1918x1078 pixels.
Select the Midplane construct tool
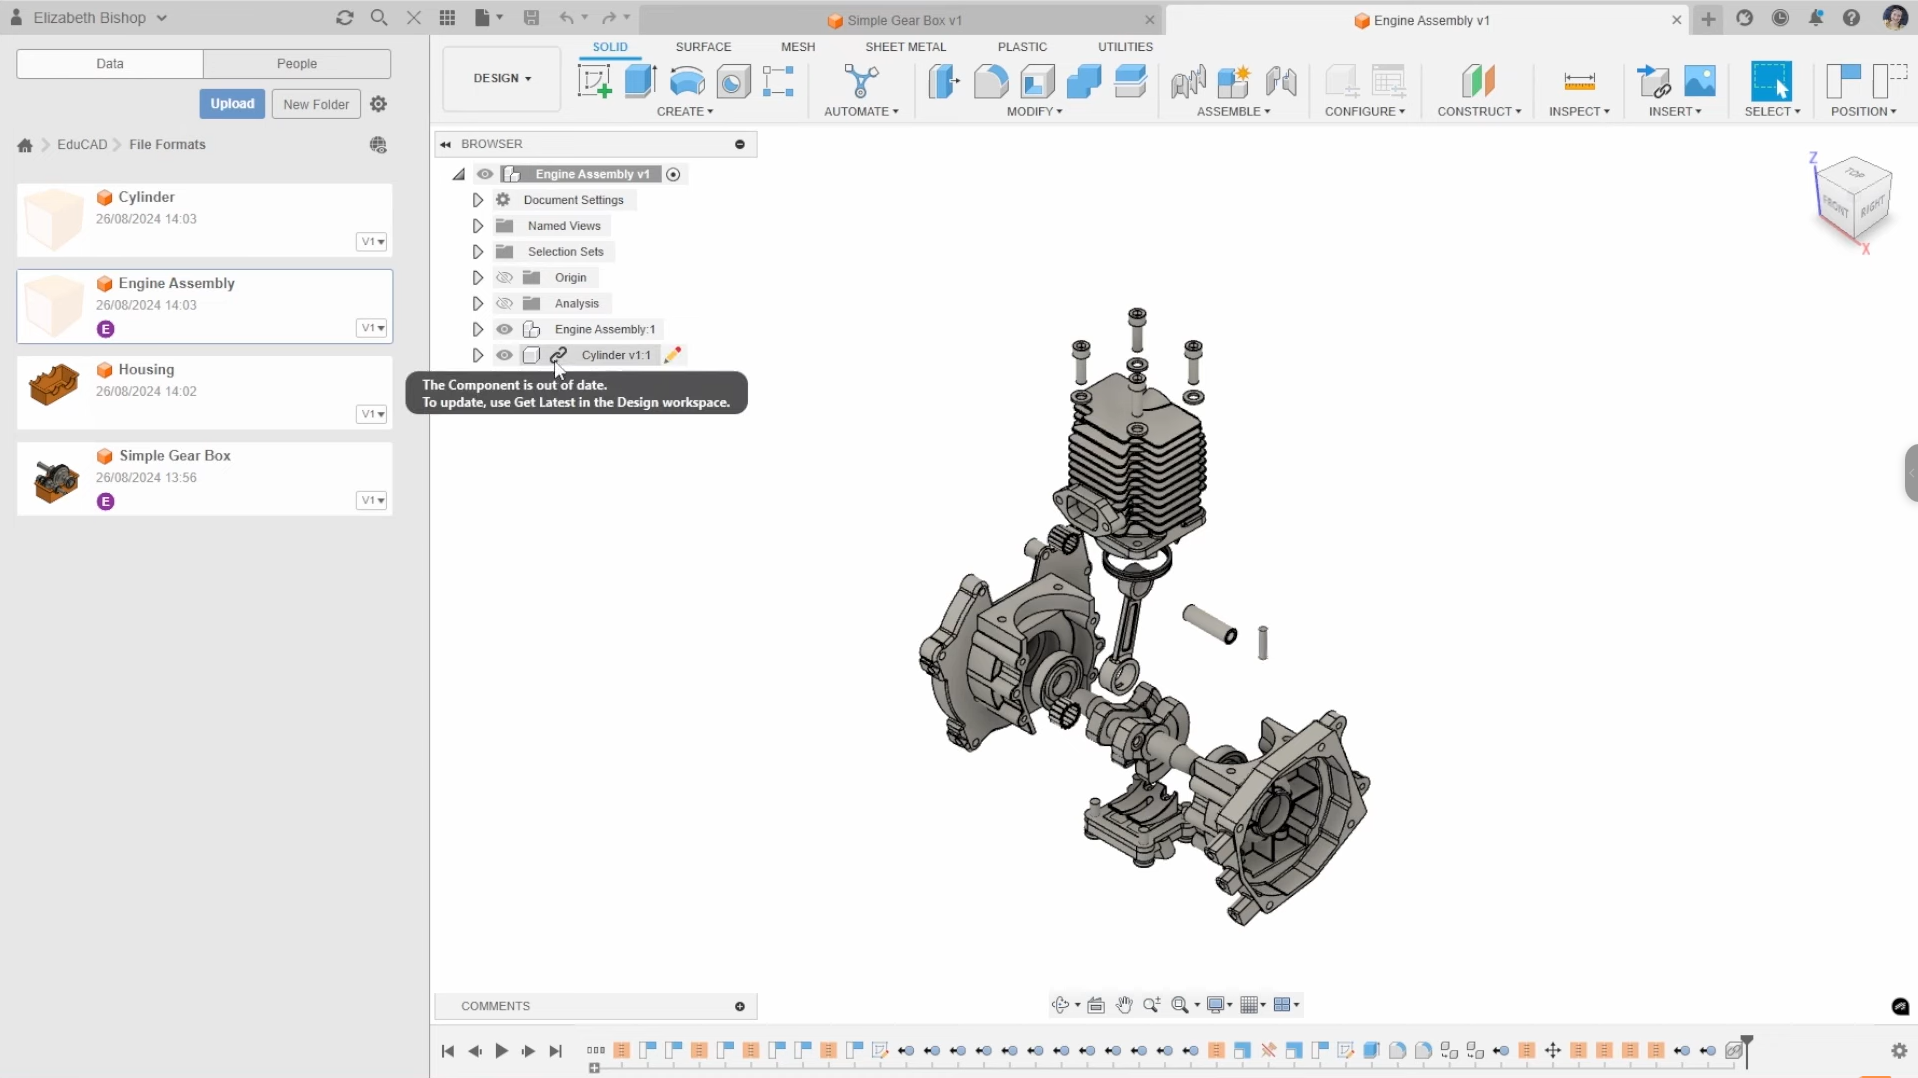pyautogui.click(x=1478, y=81)
